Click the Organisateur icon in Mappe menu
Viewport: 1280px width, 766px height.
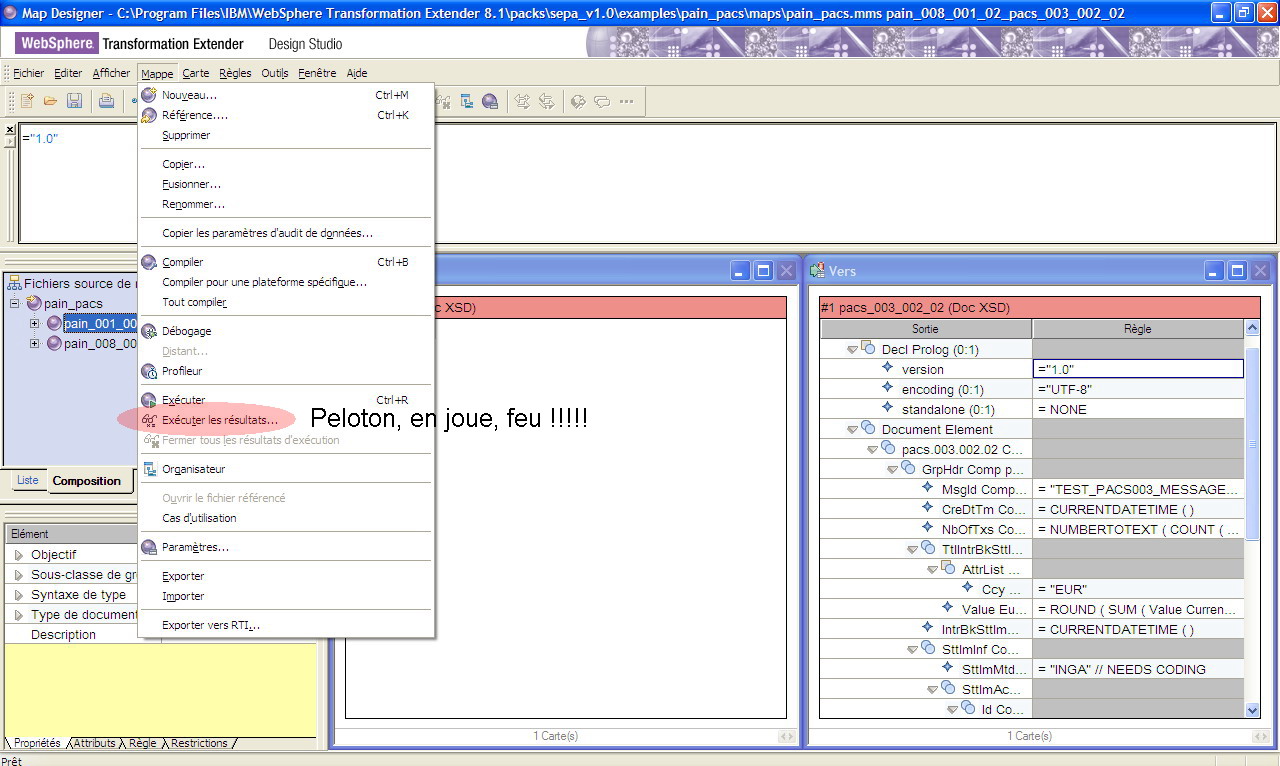149,469
